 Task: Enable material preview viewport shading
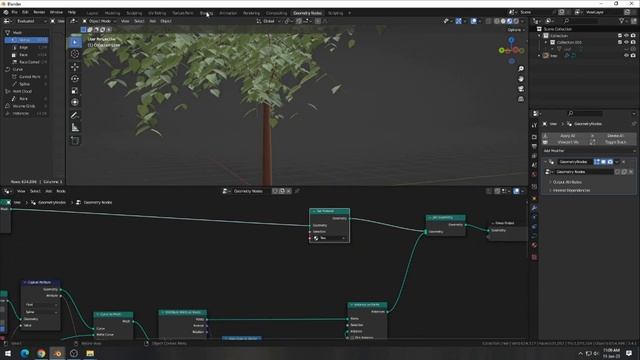(x=509, y=21)
